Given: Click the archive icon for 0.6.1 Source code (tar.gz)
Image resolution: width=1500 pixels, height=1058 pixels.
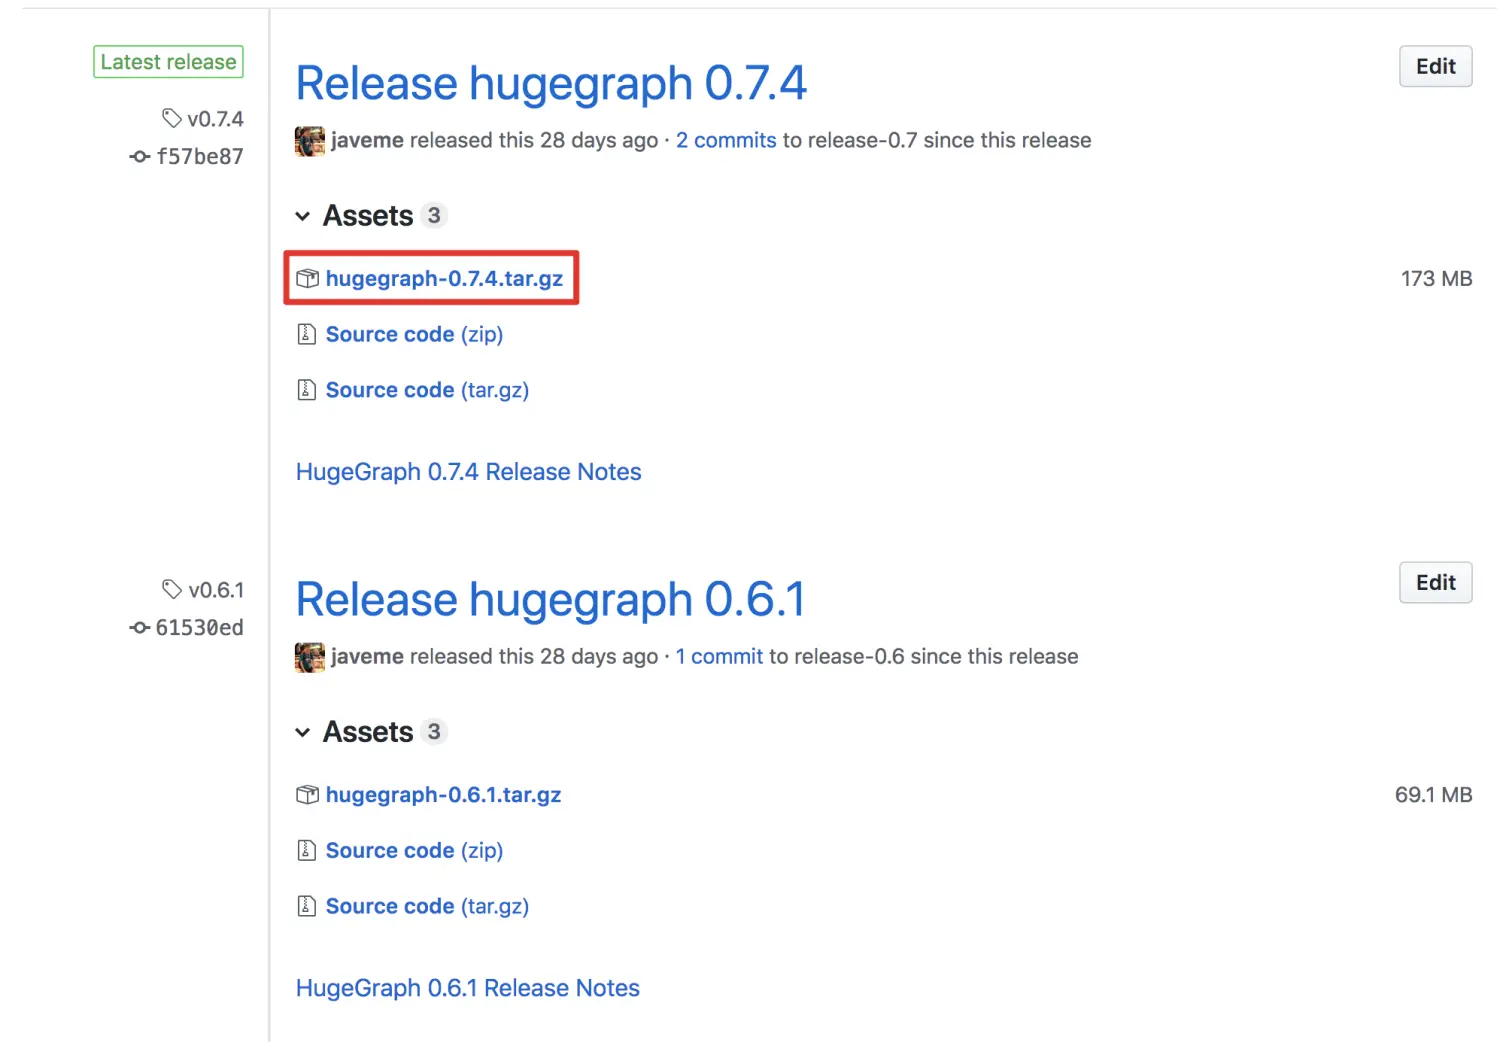Looking at the screenshot, I should click(307, 907).
